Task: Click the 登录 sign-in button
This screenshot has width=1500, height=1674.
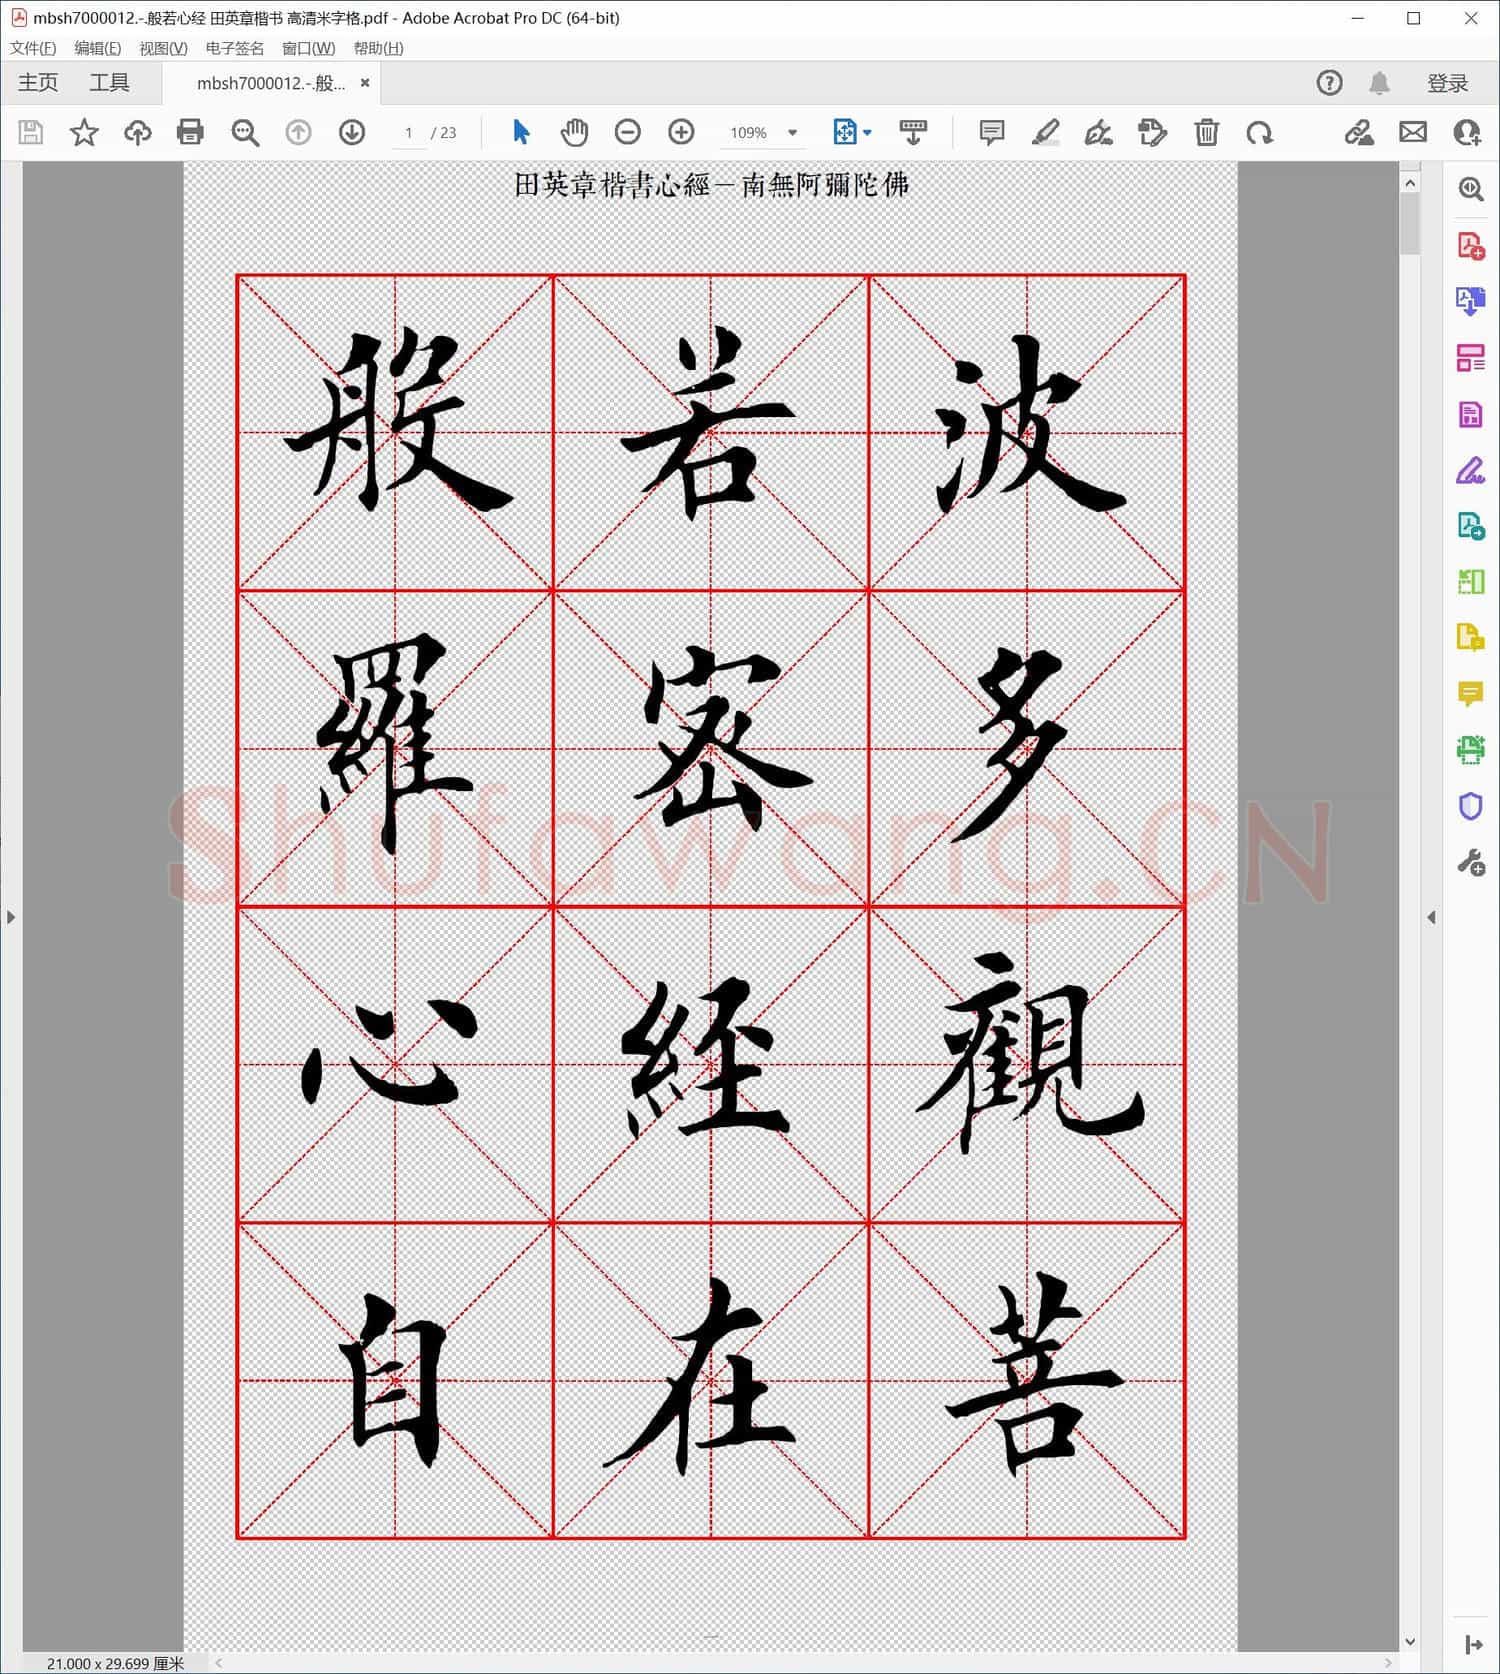Action: point(1446,84)
